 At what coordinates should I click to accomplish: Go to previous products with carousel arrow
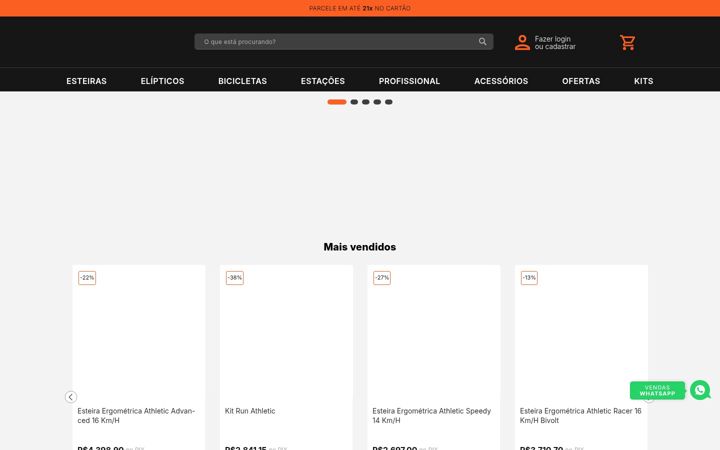pos(71,397)
